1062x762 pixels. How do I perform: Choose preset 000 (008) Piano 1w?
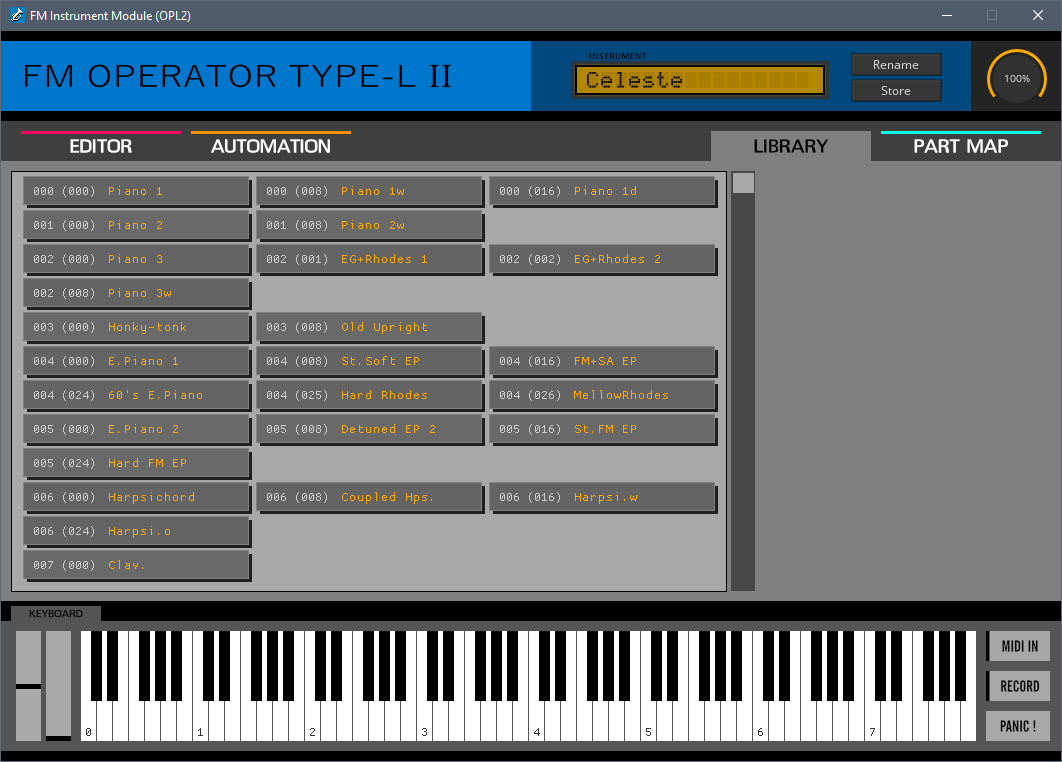coord(370,192)
